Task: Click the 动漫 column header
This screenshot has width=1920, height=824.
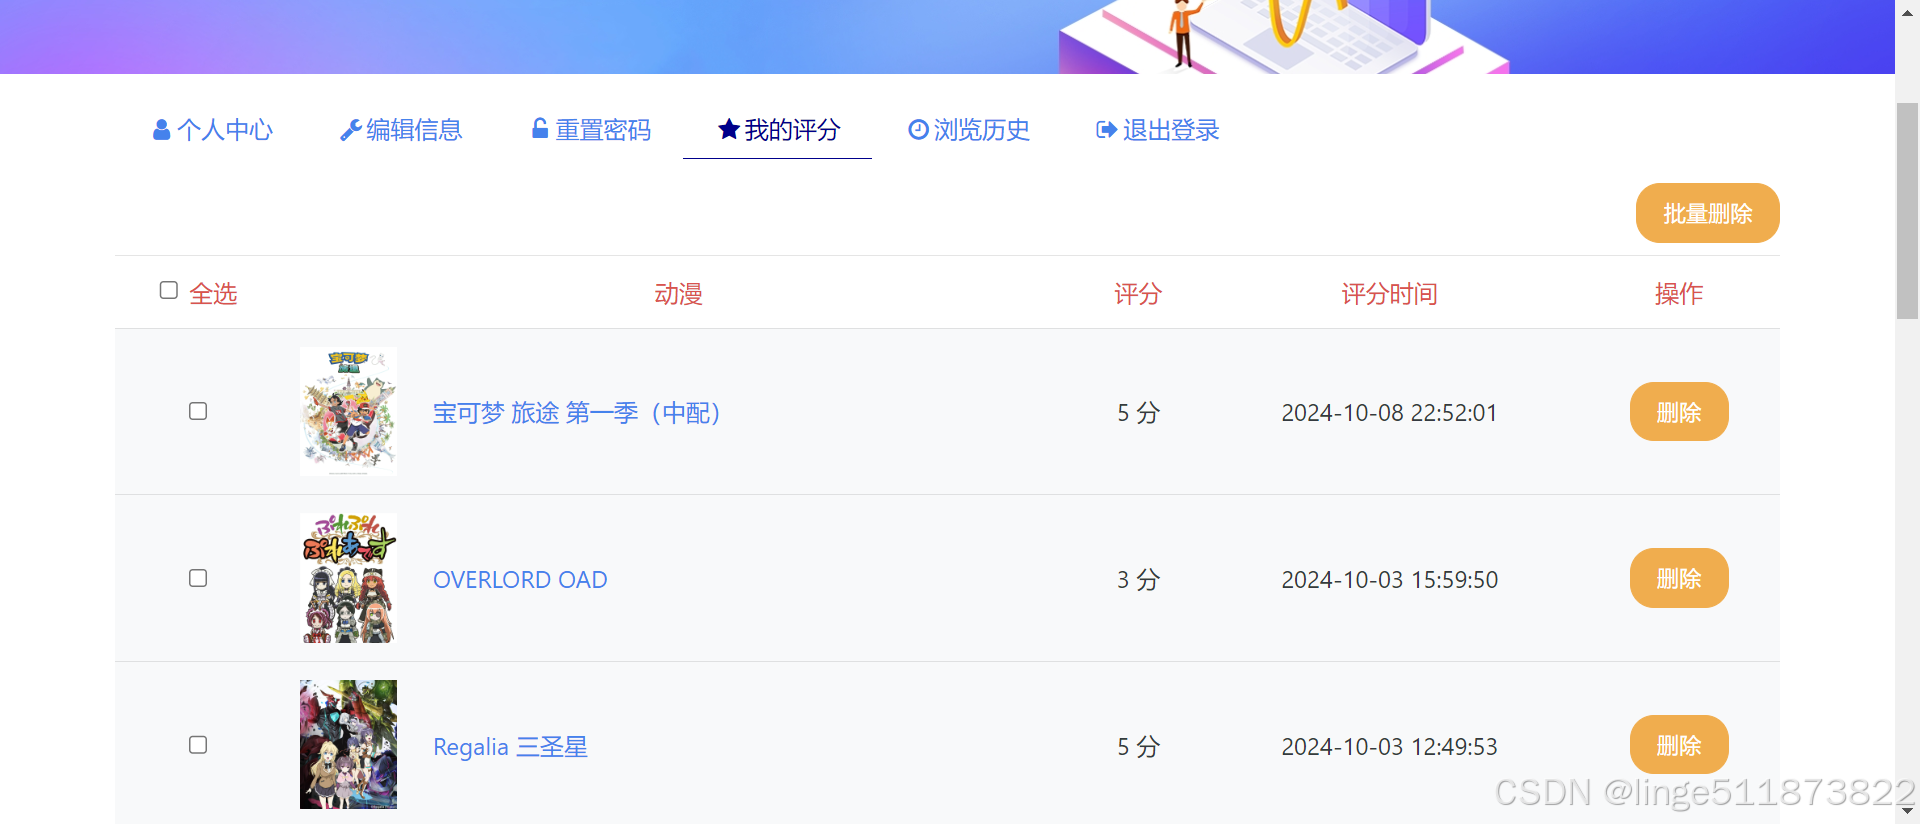Action: (679, 294)
